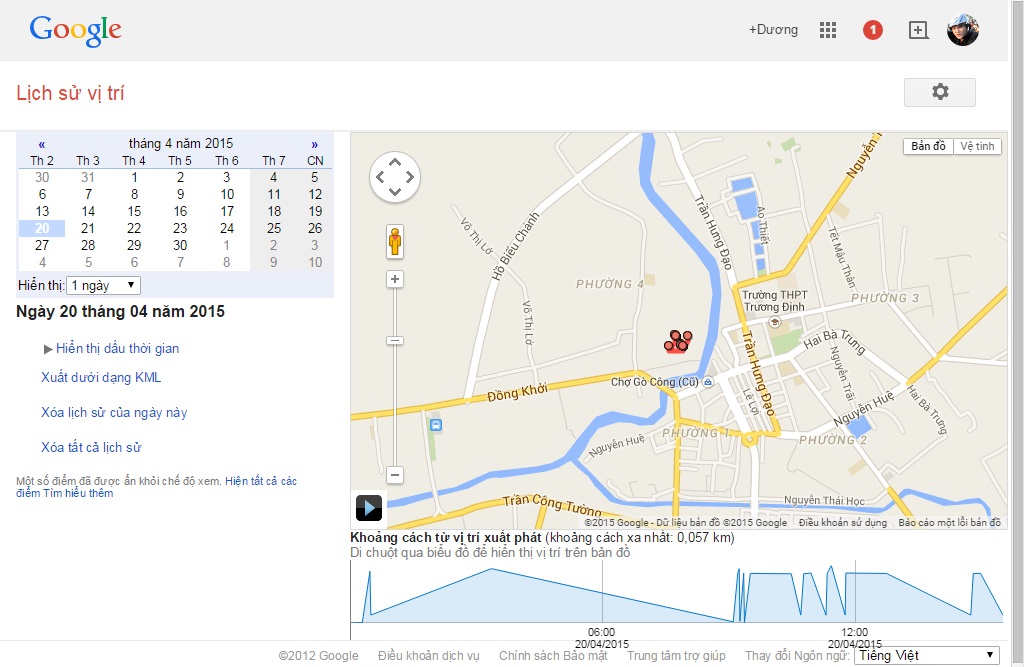Select day 21 in the calendar
This screenshot has height=667, width=1024.
(88, 228)
